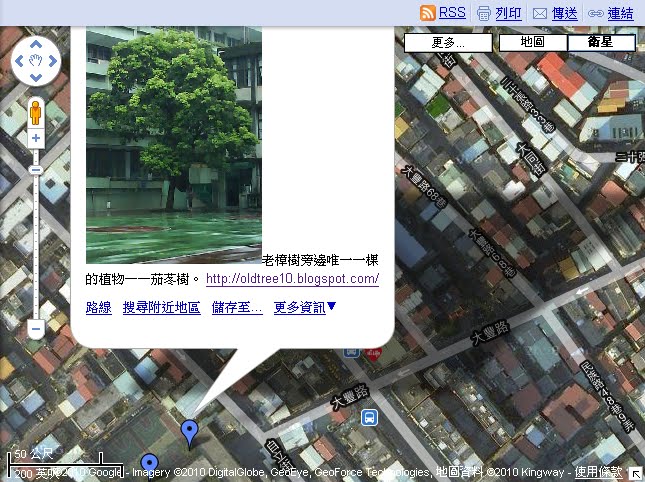Screen dimensions: 645x482
Task: Pan the map left with arrow
Action: pyautogui.click(x=19, y=61)
